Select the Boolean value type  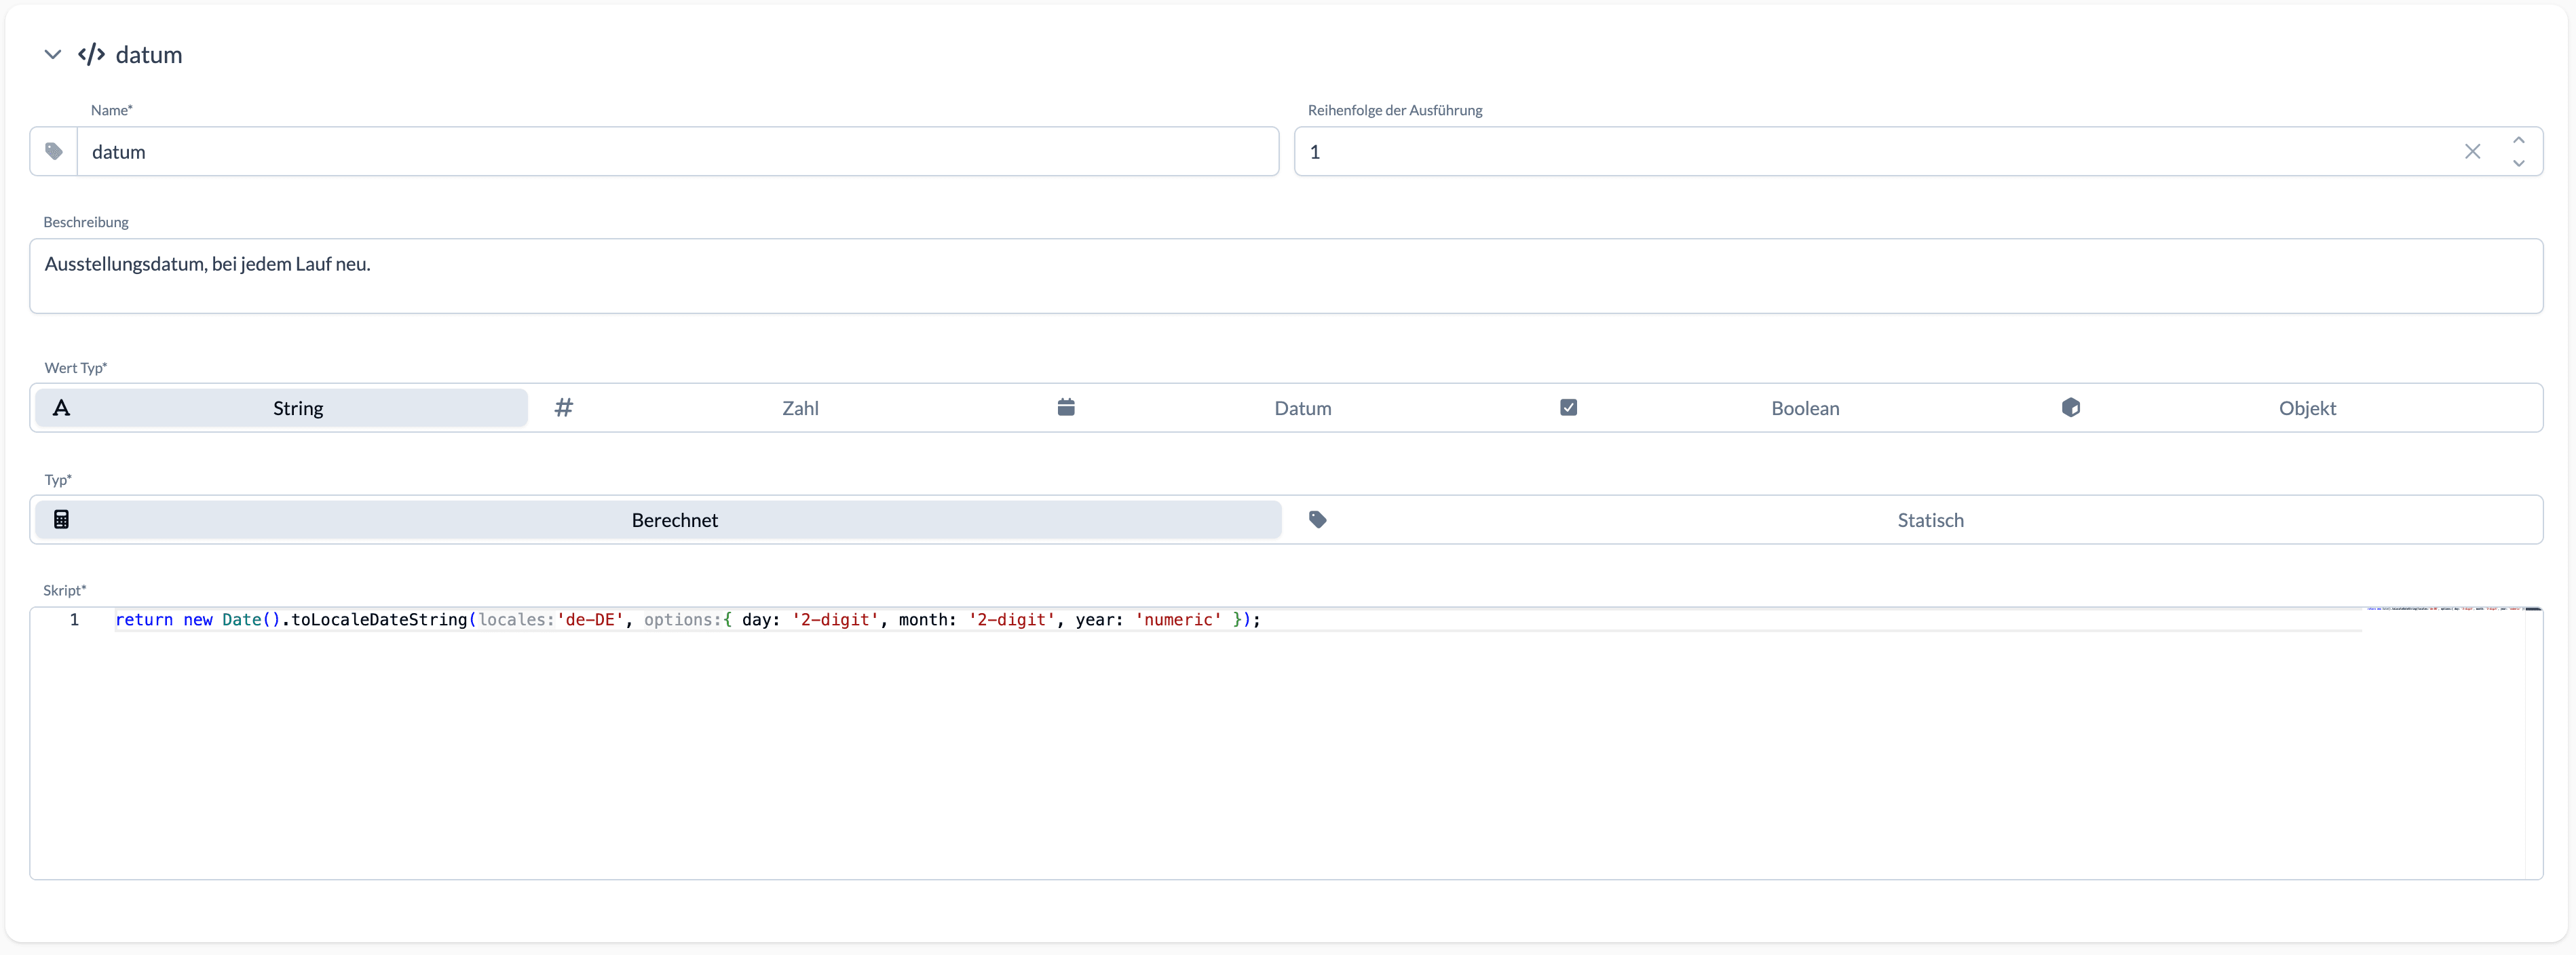click(1789, 408)
